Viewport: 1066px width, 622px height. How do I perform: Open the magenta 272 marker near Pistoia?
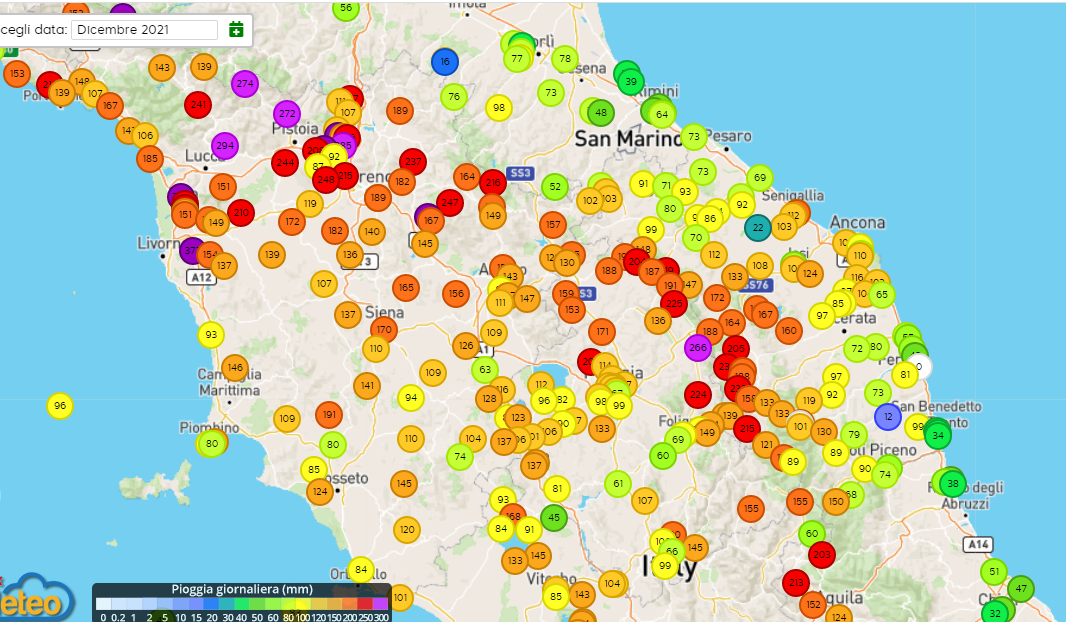287,113
